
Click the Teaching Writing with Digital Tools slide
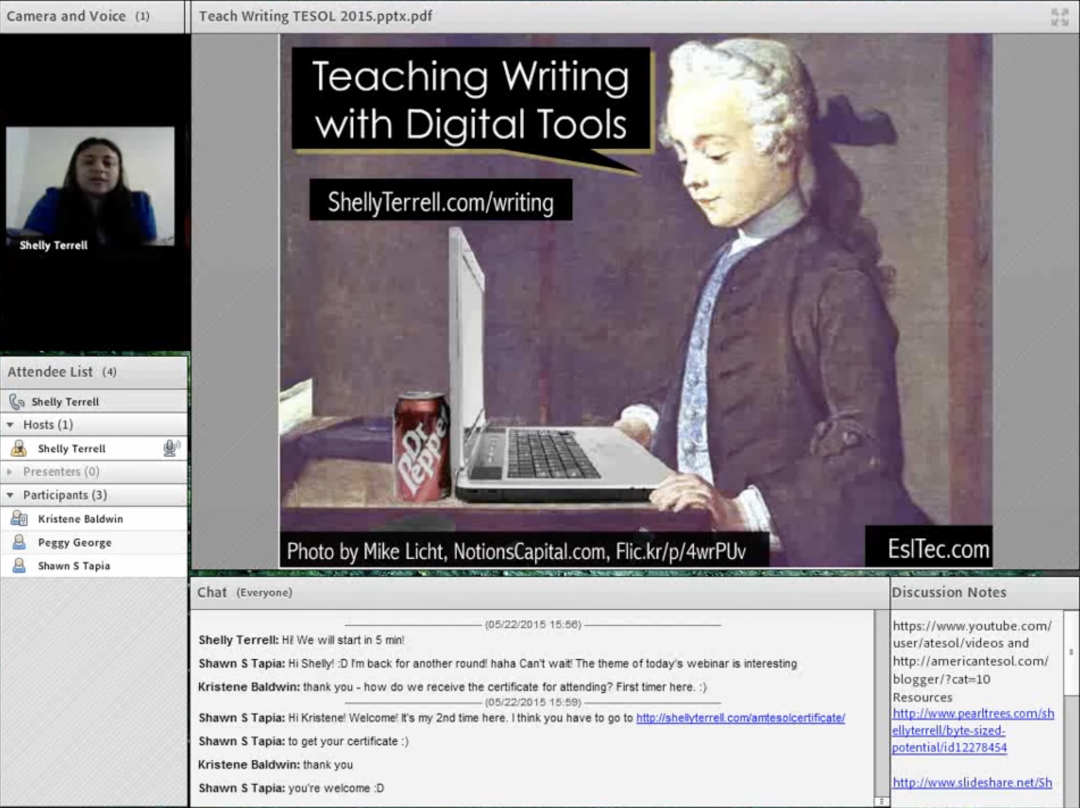pyautogui.click(x=636, y=301)
